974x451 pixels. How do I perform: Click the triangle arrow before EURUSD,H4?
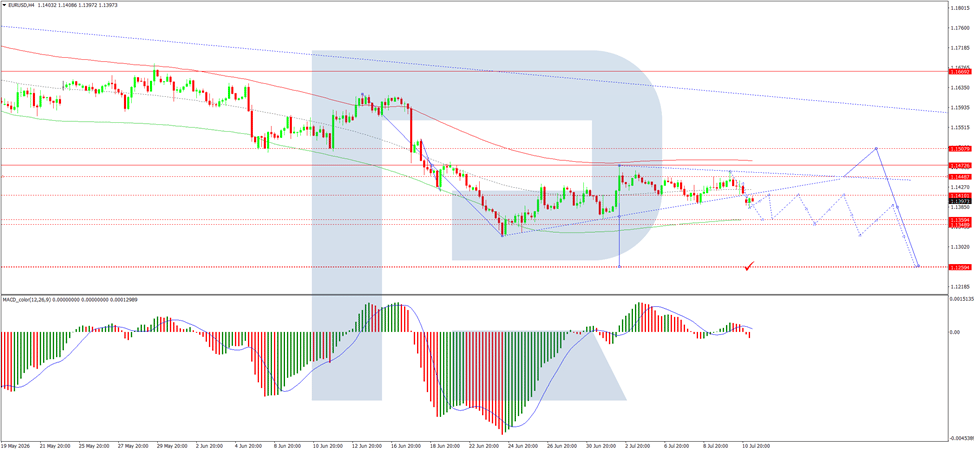point(4,5)
